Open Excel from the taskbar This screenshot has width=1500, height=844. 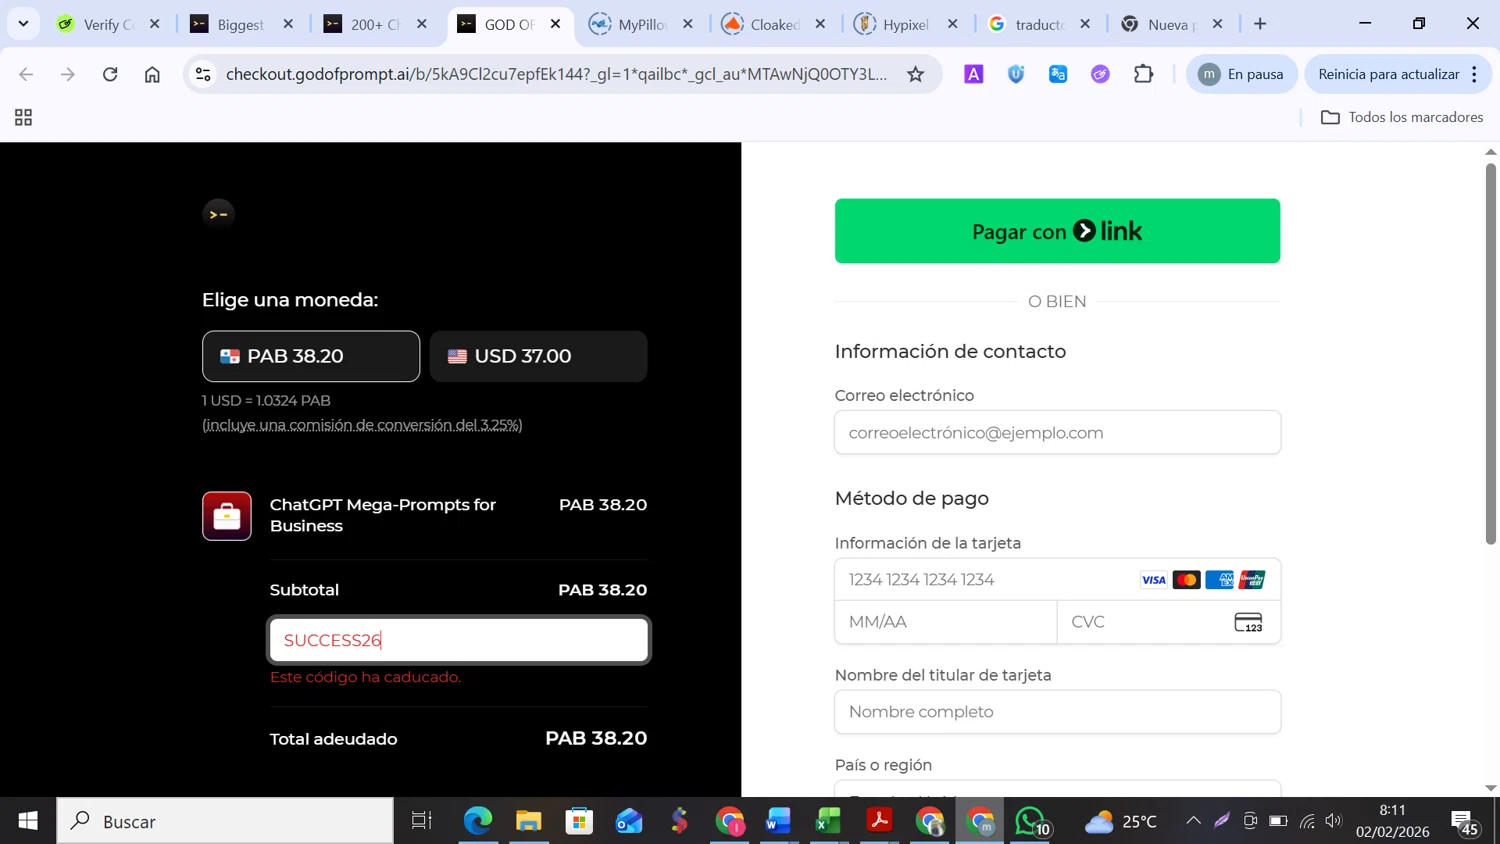point(828,821)
